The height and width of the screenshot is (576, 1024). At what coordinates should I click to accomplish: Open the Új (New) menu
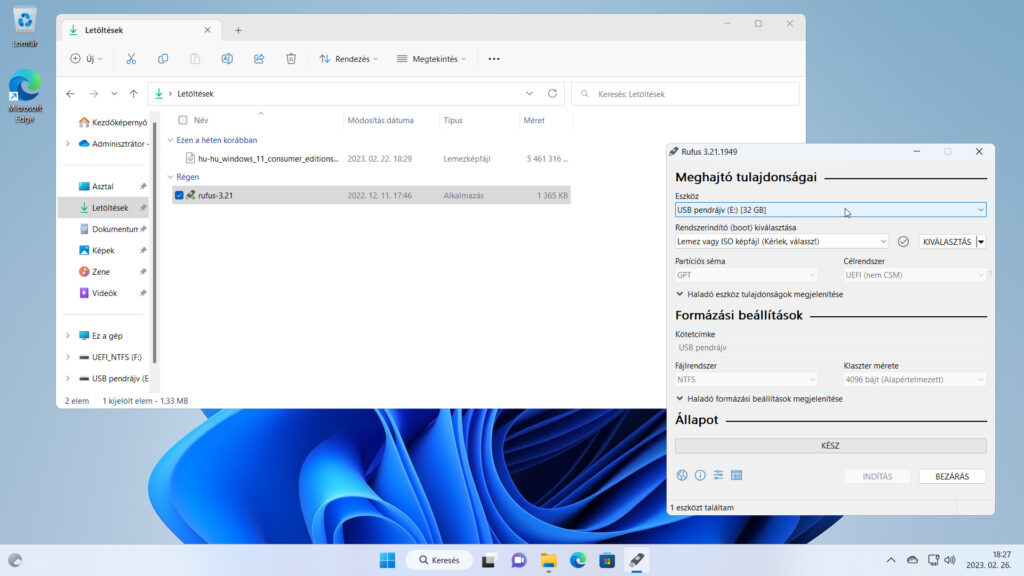[x=86, y=59]
